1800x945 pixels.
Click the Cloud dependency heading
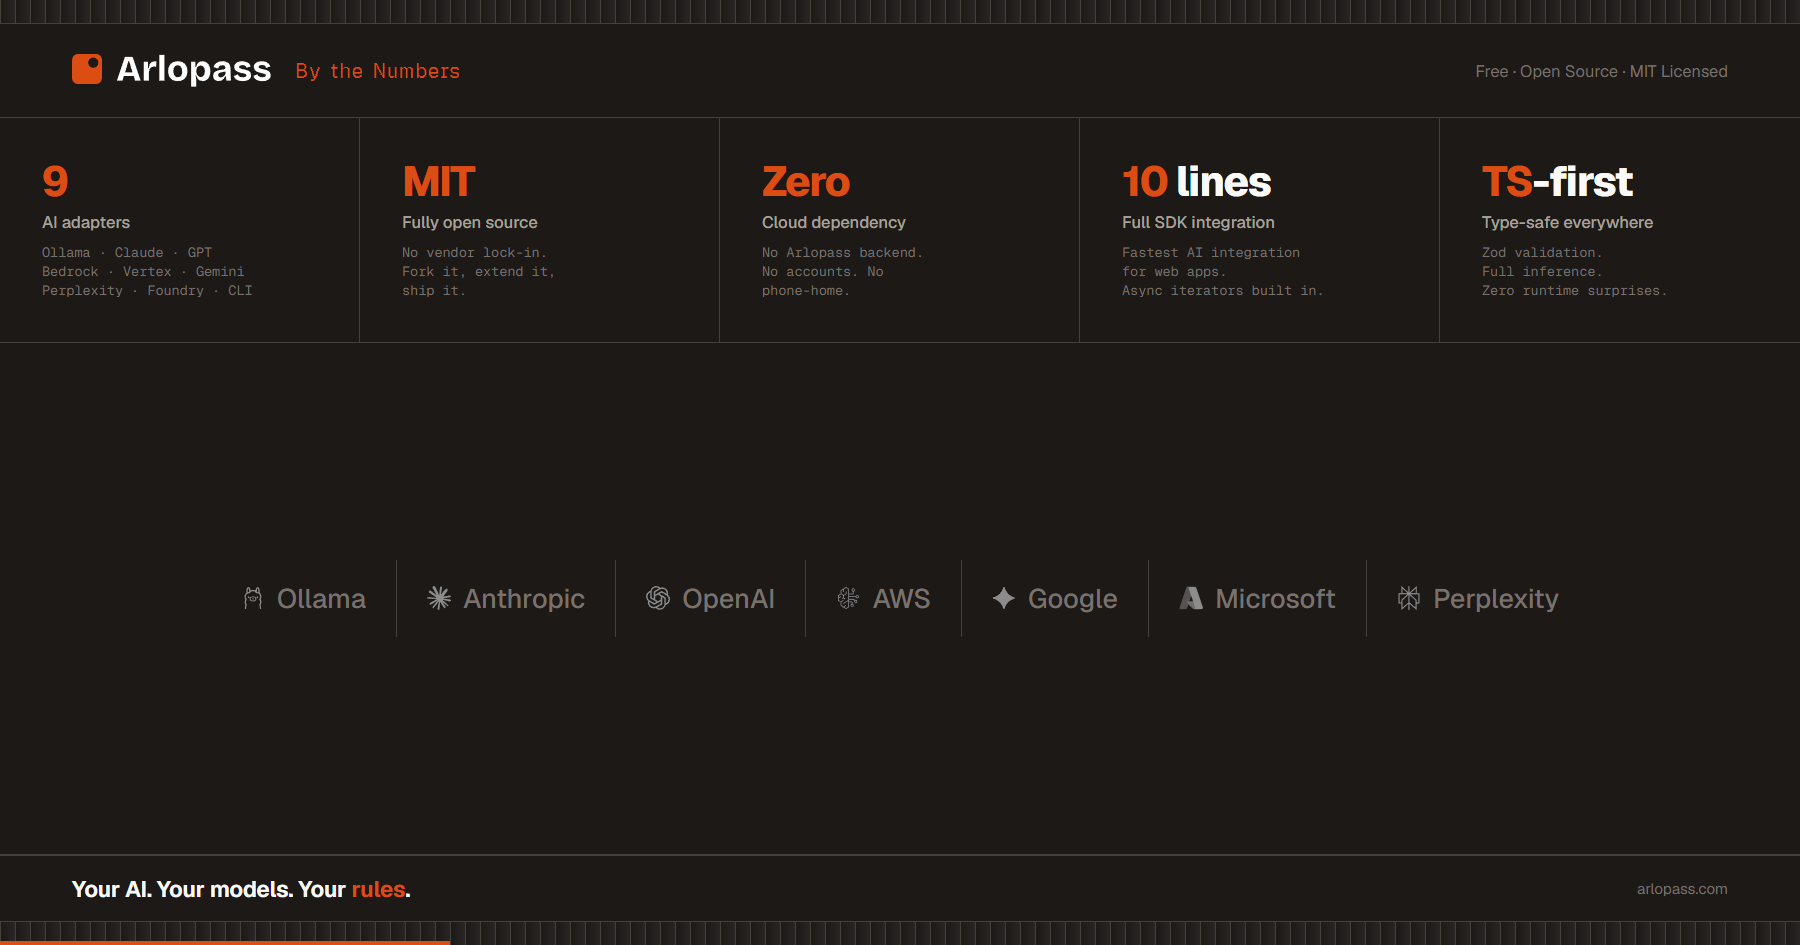[x=834, y=222]
